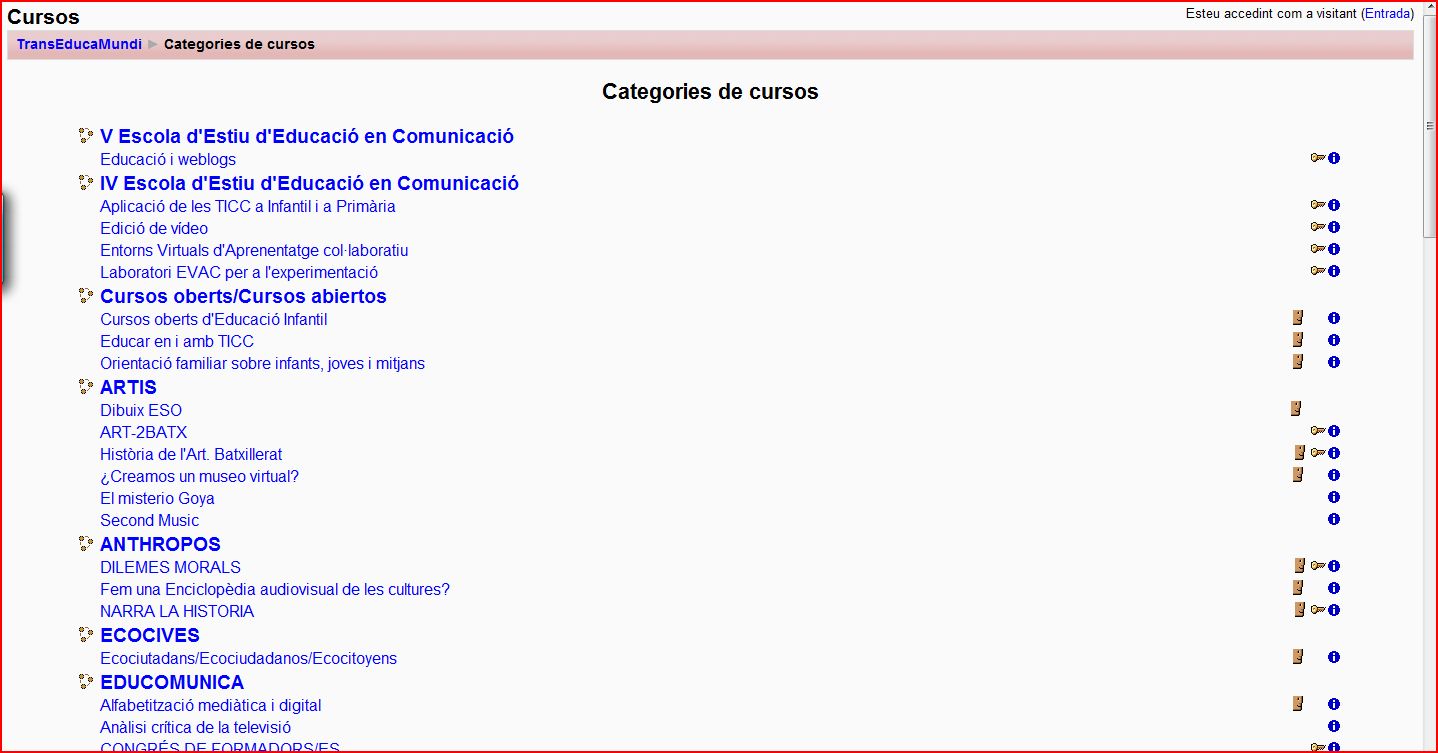Open info icon for Second Music course
Viewport: 1438px width, 753px height.
(x=1333, y=520)
